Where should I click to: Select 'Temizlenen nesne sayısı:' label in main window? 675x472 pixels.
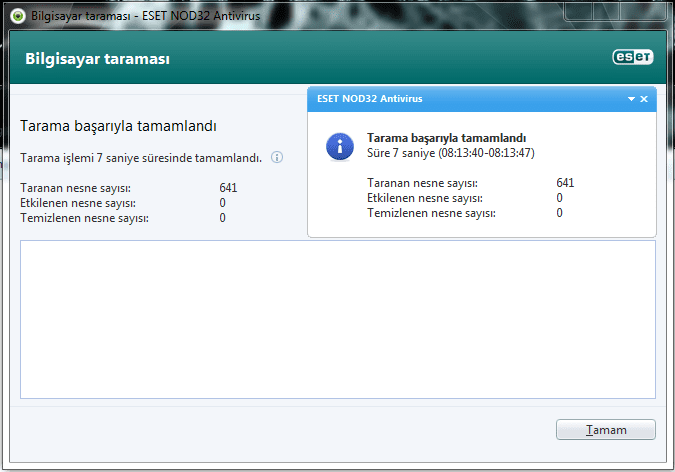coord(84,218)
